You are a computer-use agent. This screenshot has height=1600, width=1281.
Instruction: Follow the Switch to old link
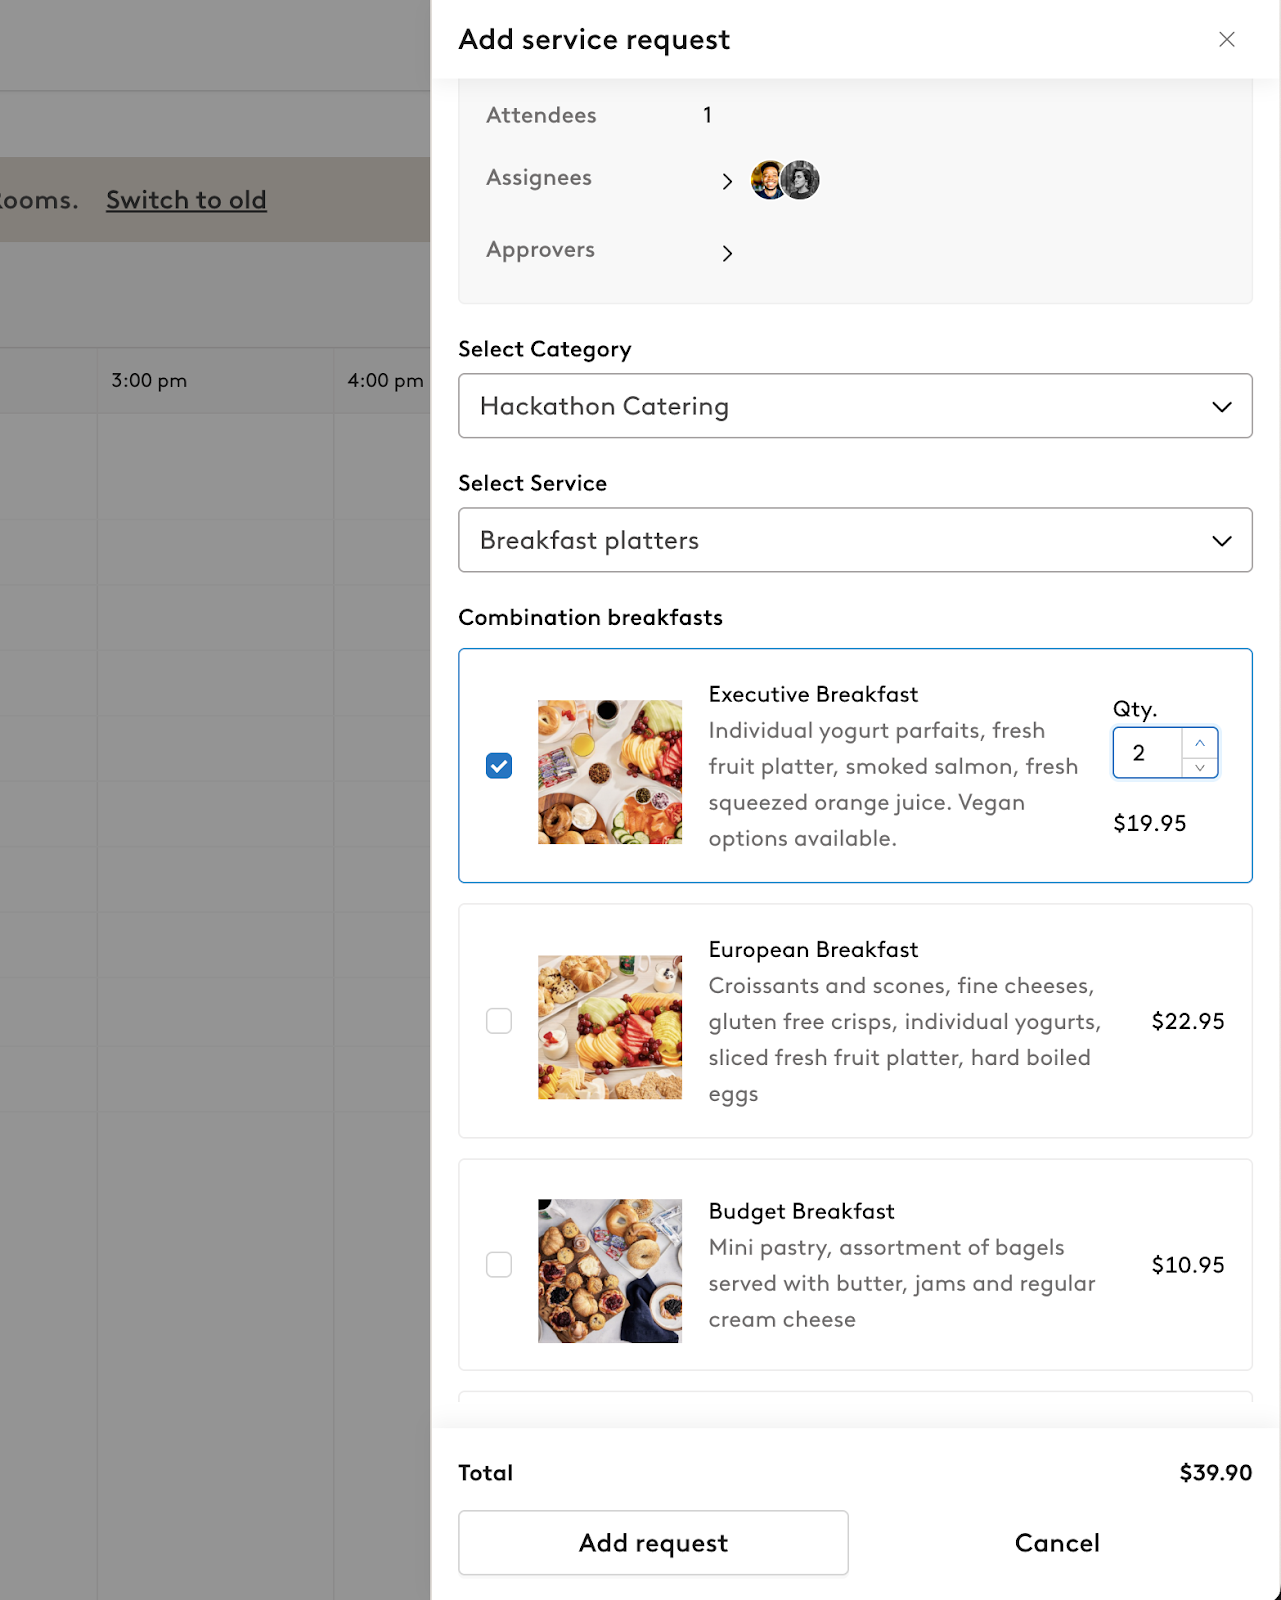pyautogui.click(x=186, y=200)
